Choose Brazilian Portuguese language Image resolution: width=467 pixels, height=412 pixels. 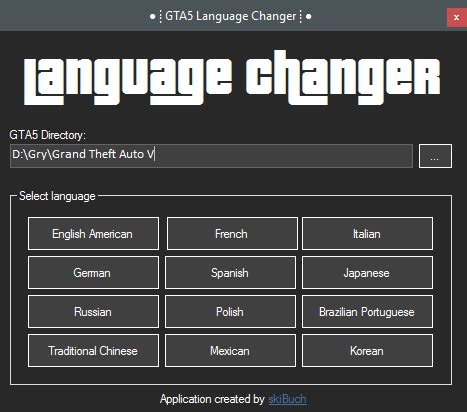367,311
